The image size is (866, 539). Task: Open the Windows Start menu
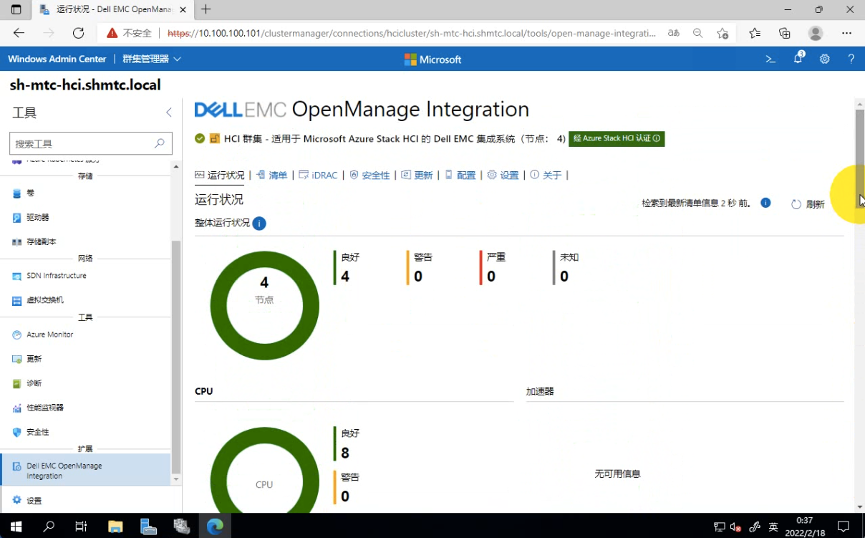16,526
